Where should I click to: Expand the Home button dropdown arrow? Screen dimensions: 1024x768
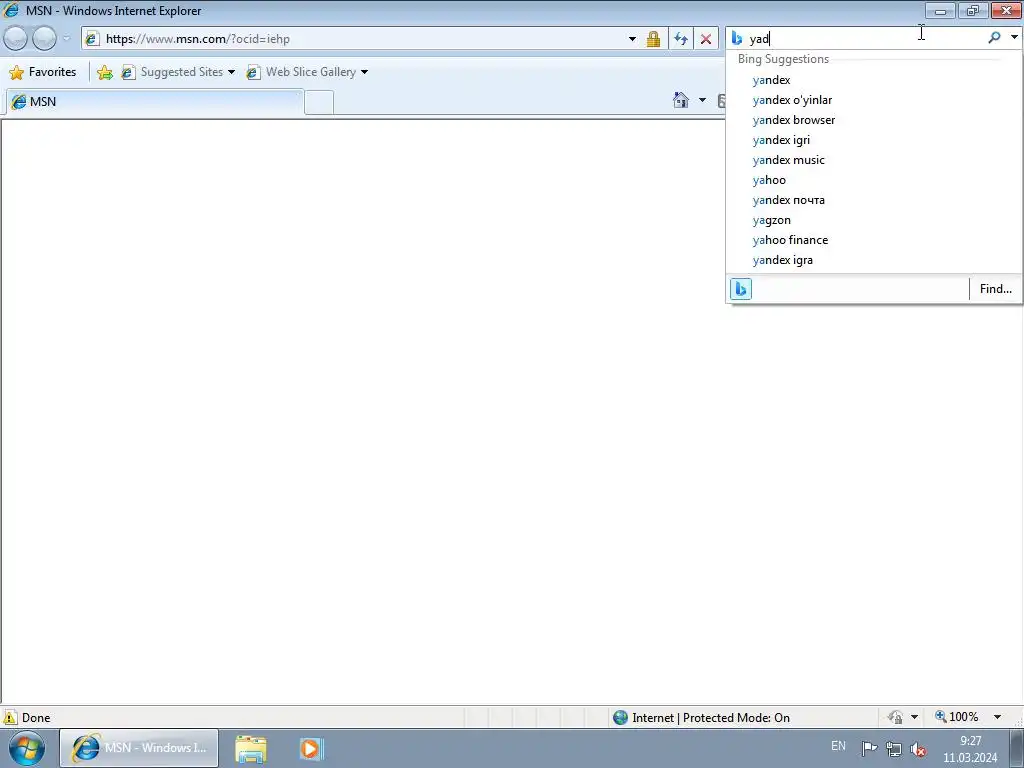pos(702,100)
